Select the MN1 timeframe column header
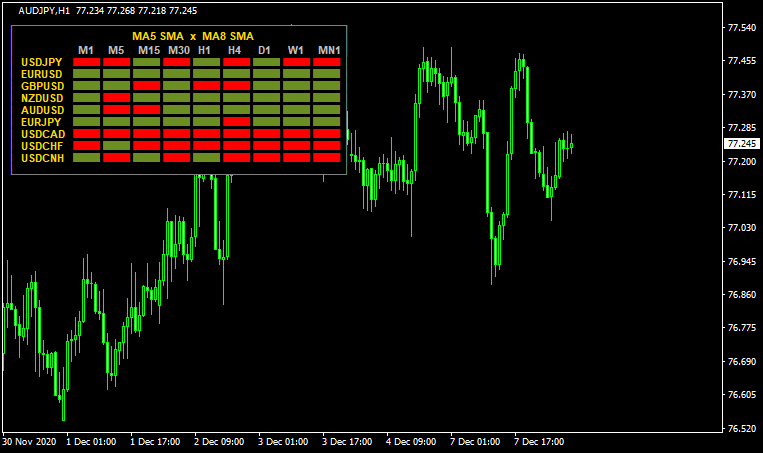The height and width of the screenshot is (453, 763). coord(328,50)
